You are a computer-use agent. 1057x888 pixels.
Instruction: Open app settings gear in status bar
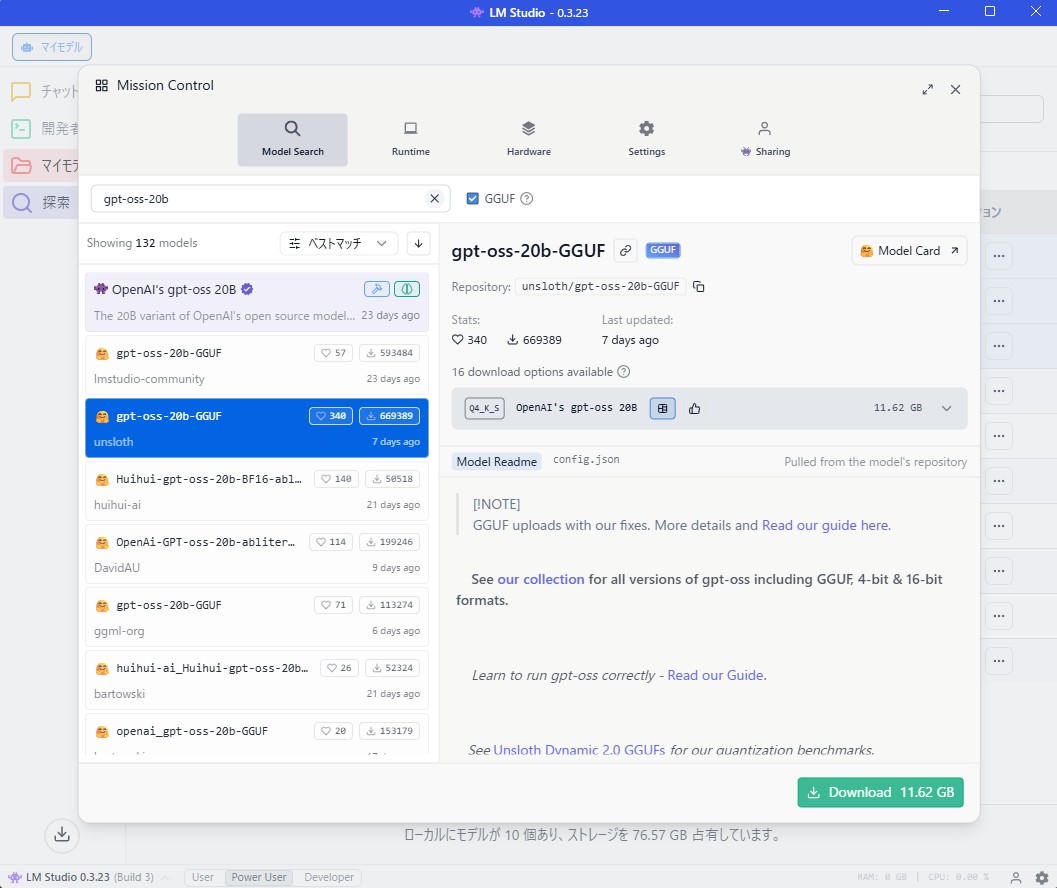click(1042, 877)
